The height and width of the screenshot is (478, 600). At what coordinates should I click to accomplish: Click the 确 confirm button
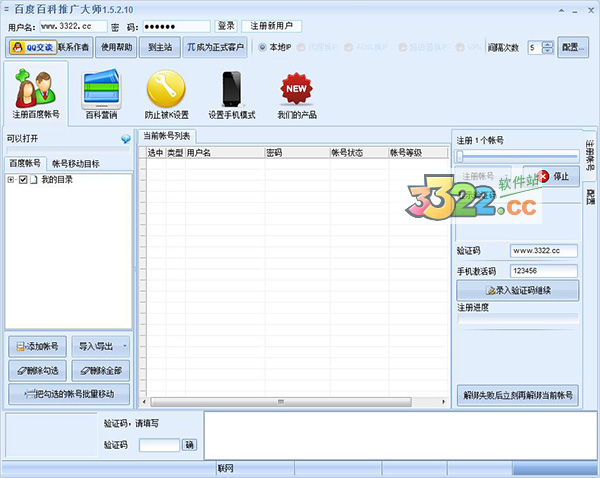pos(189,445)
